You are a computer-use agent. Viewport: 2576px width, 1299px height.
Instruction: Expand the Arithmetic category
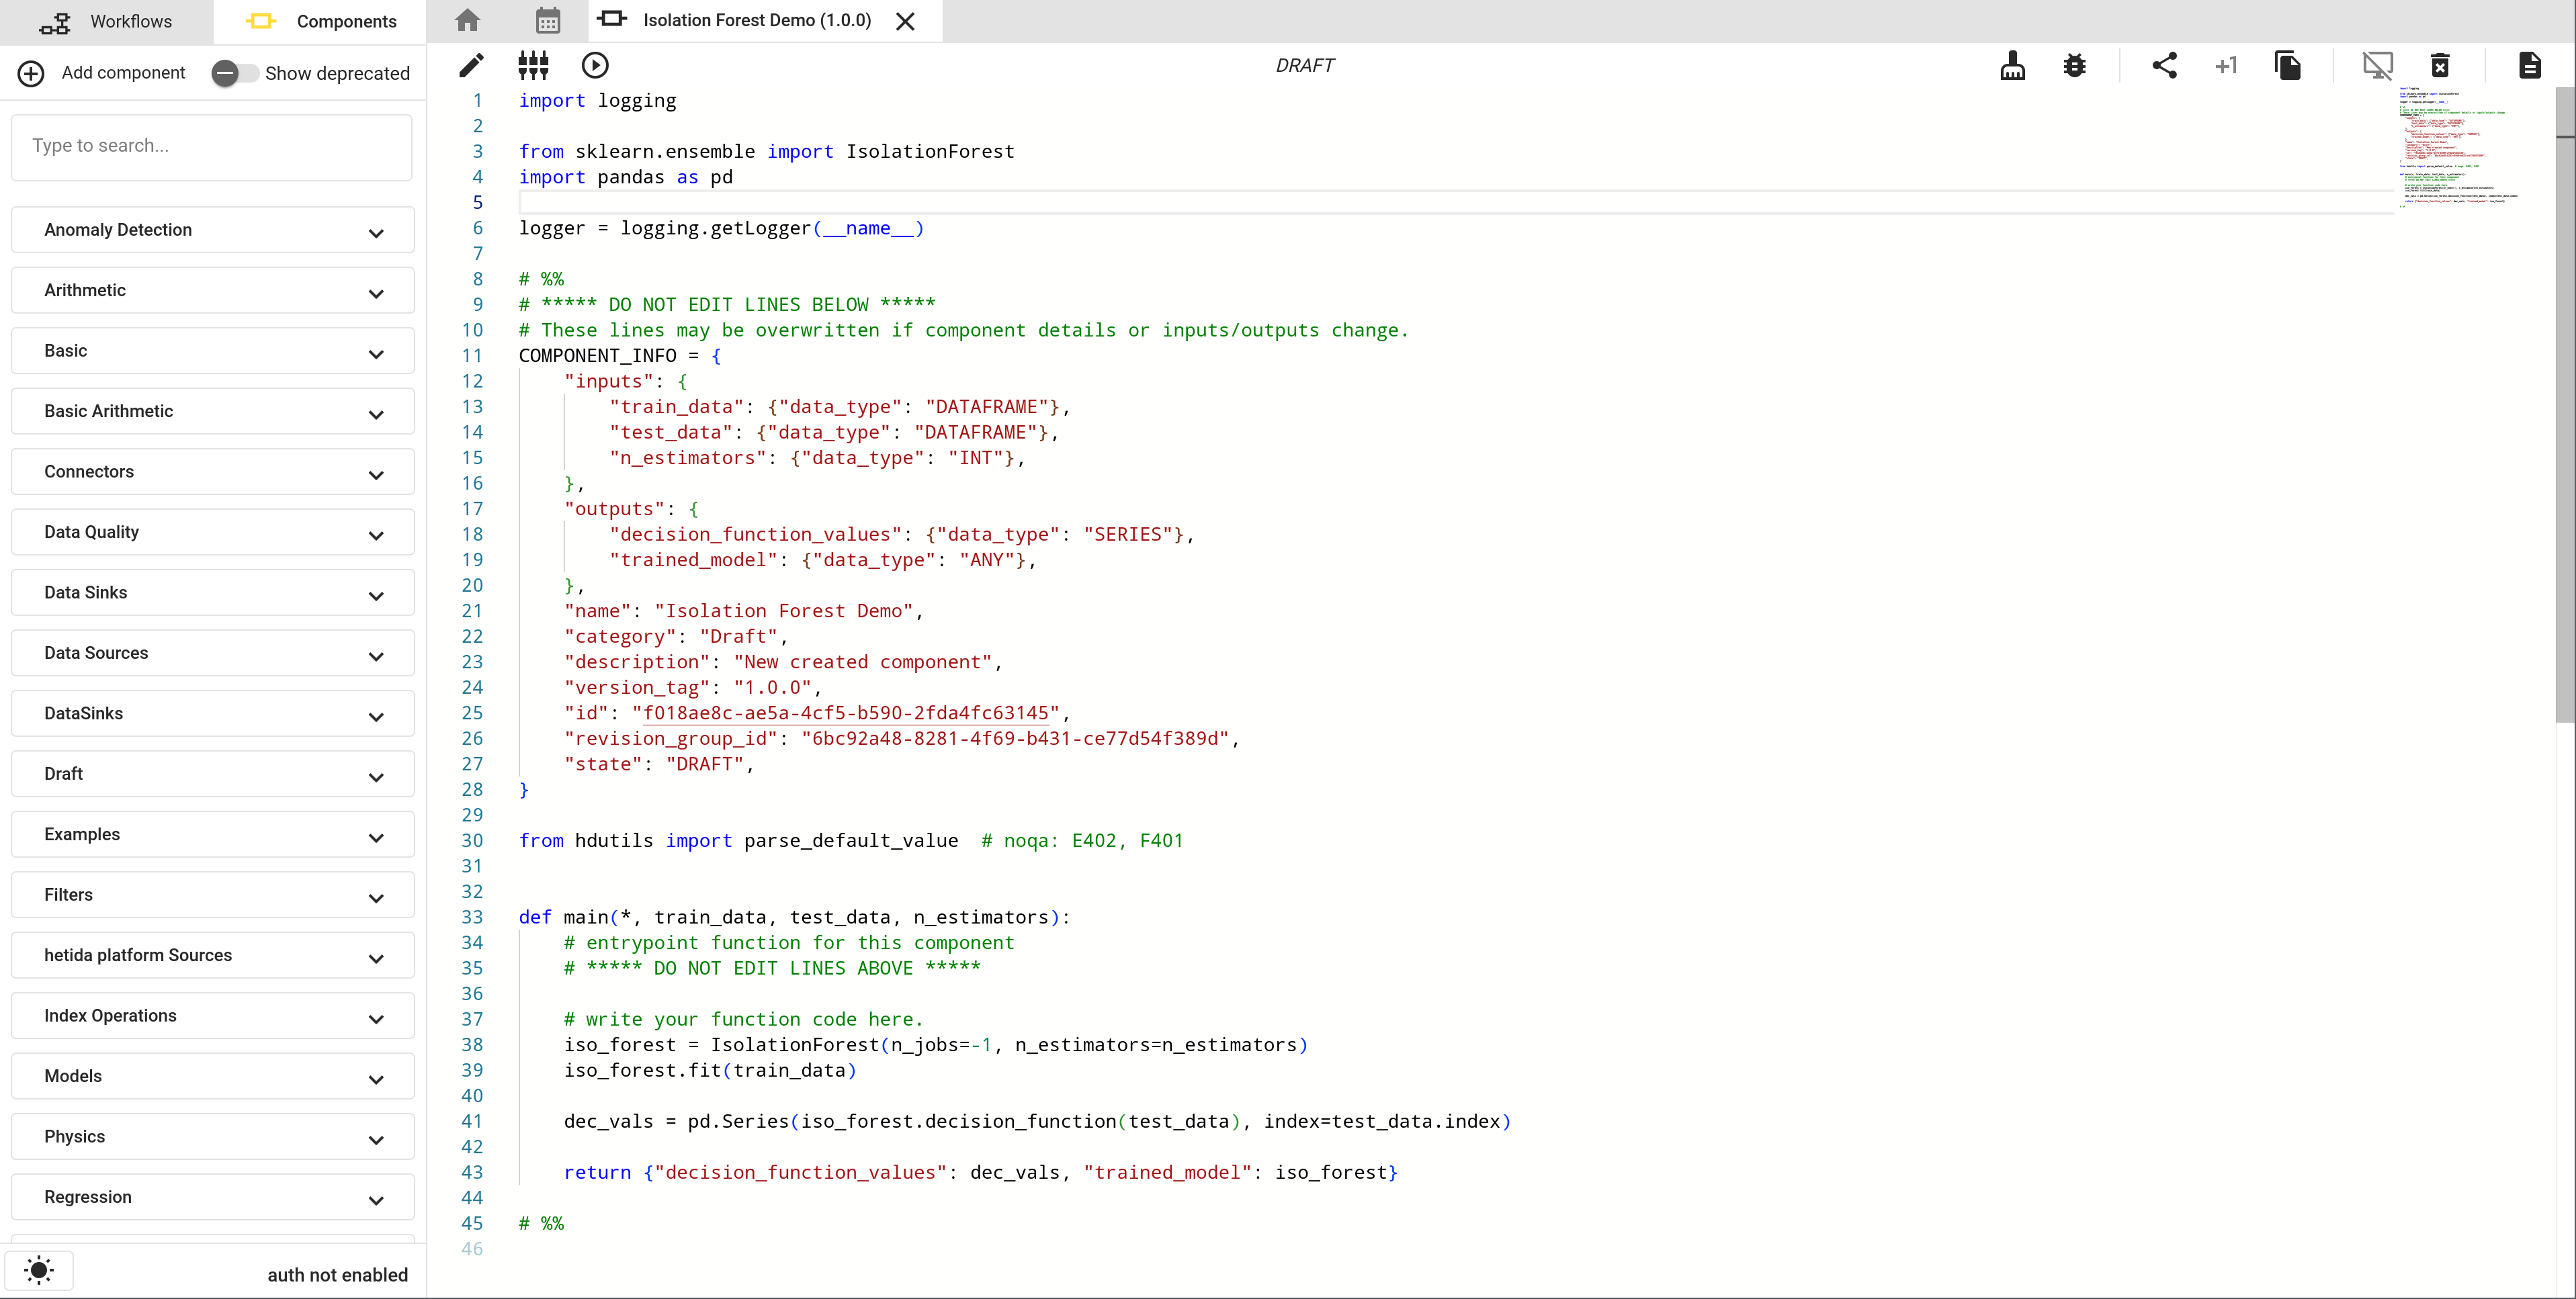(x=212, y=290)
